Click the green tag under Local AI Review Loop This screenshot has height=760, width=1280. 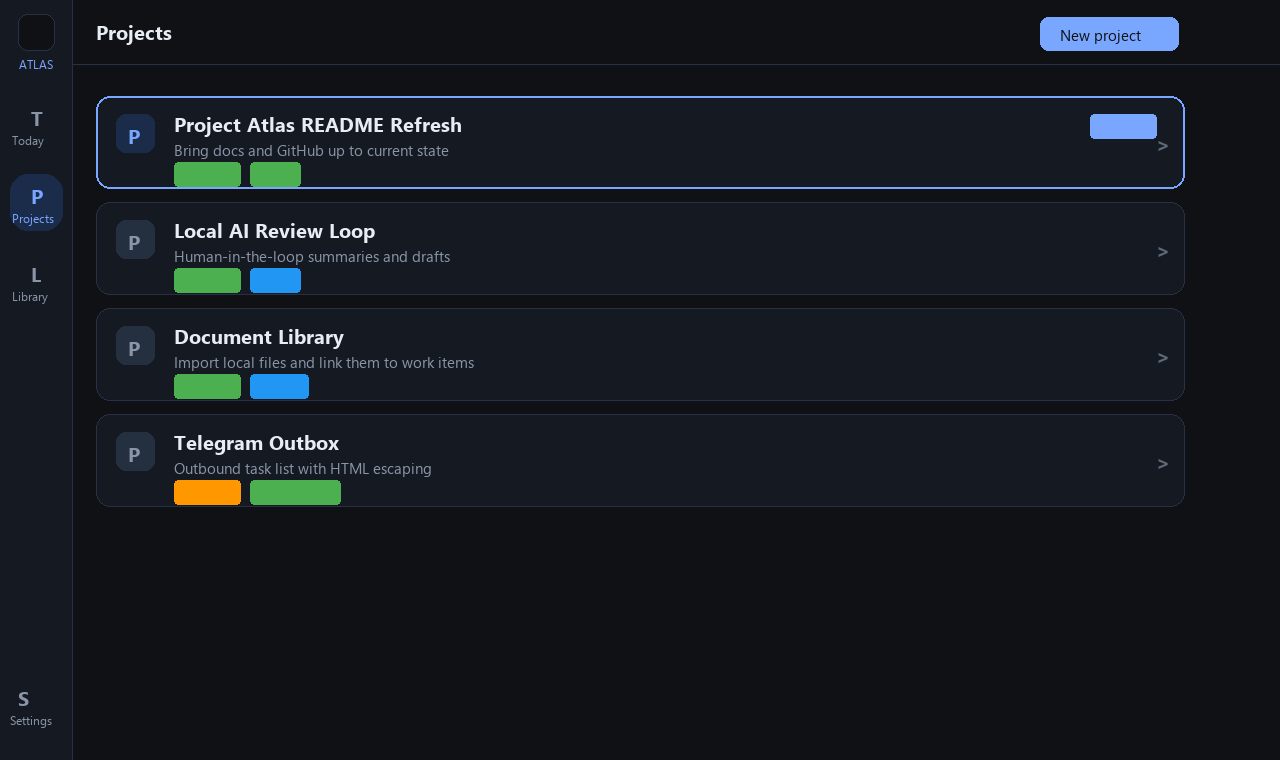pos(207,281)
